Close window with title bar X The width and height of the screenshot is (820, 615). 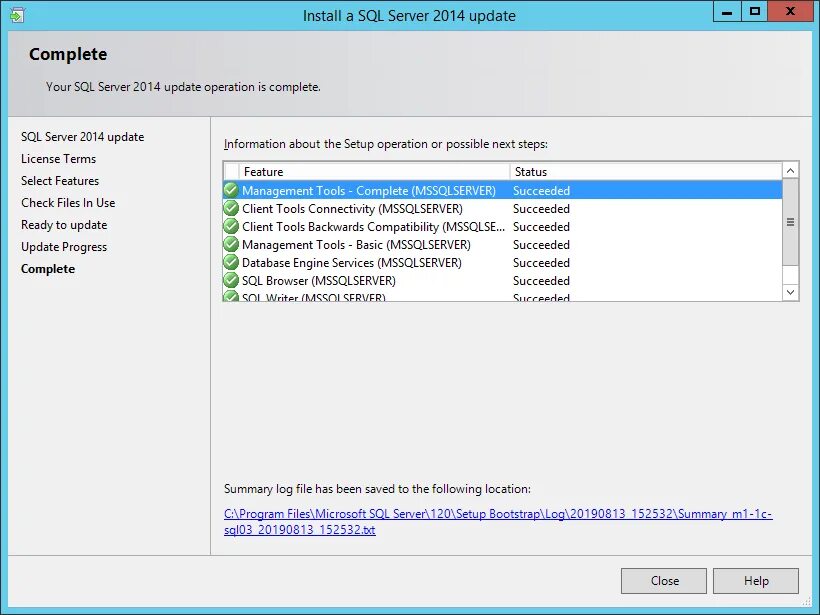tap(790, 12)
